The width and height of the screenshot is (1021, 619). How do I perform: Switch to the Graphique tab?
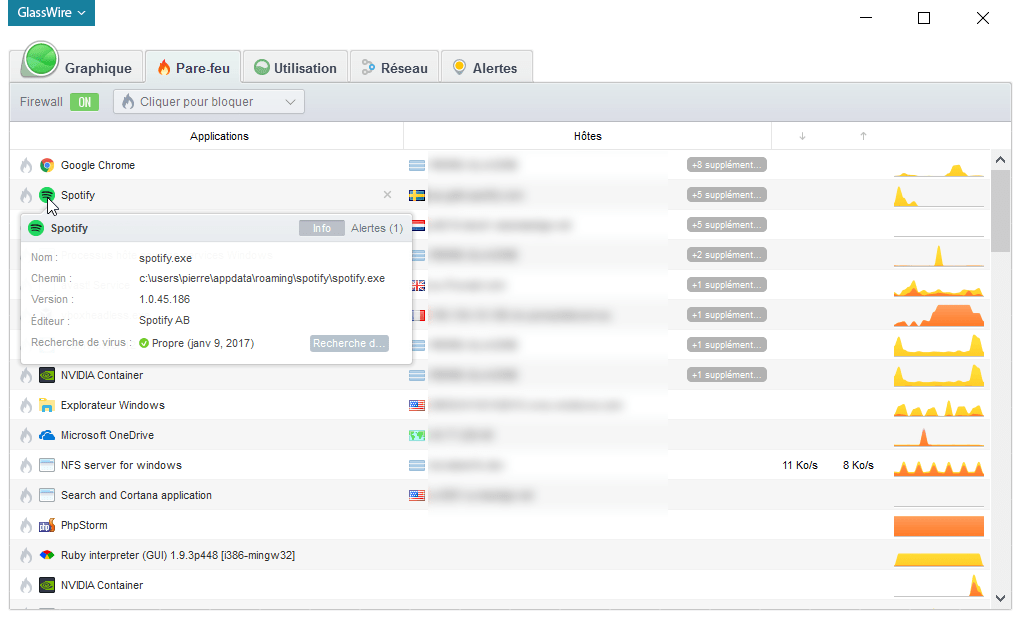click(77, 66)
